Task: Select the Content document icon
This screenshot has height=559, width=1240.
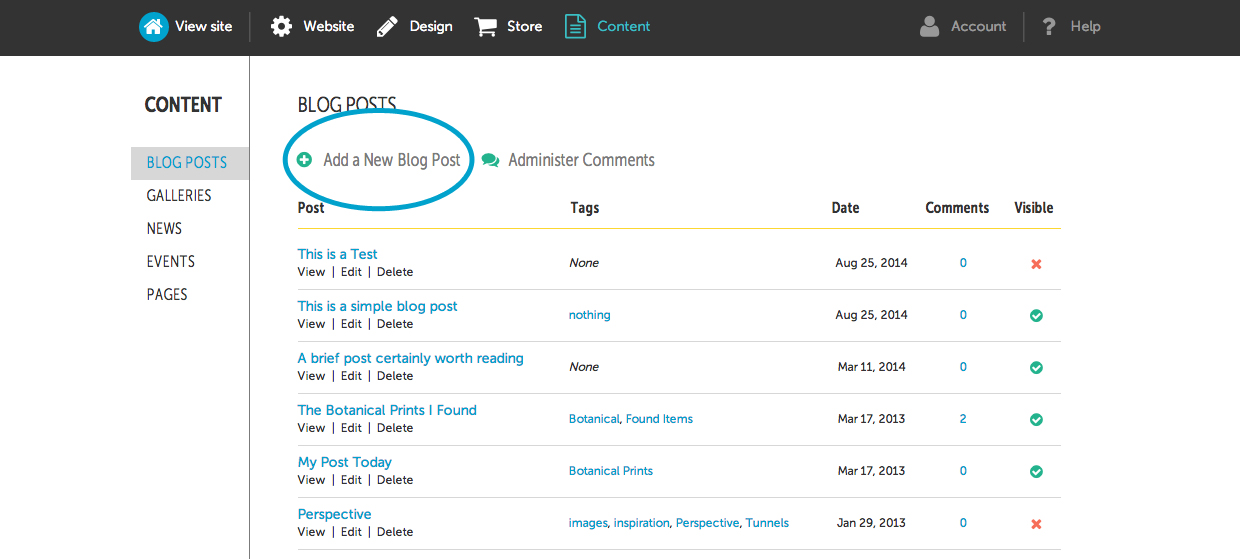Action: pyautogui.click(x=575, y=27)
